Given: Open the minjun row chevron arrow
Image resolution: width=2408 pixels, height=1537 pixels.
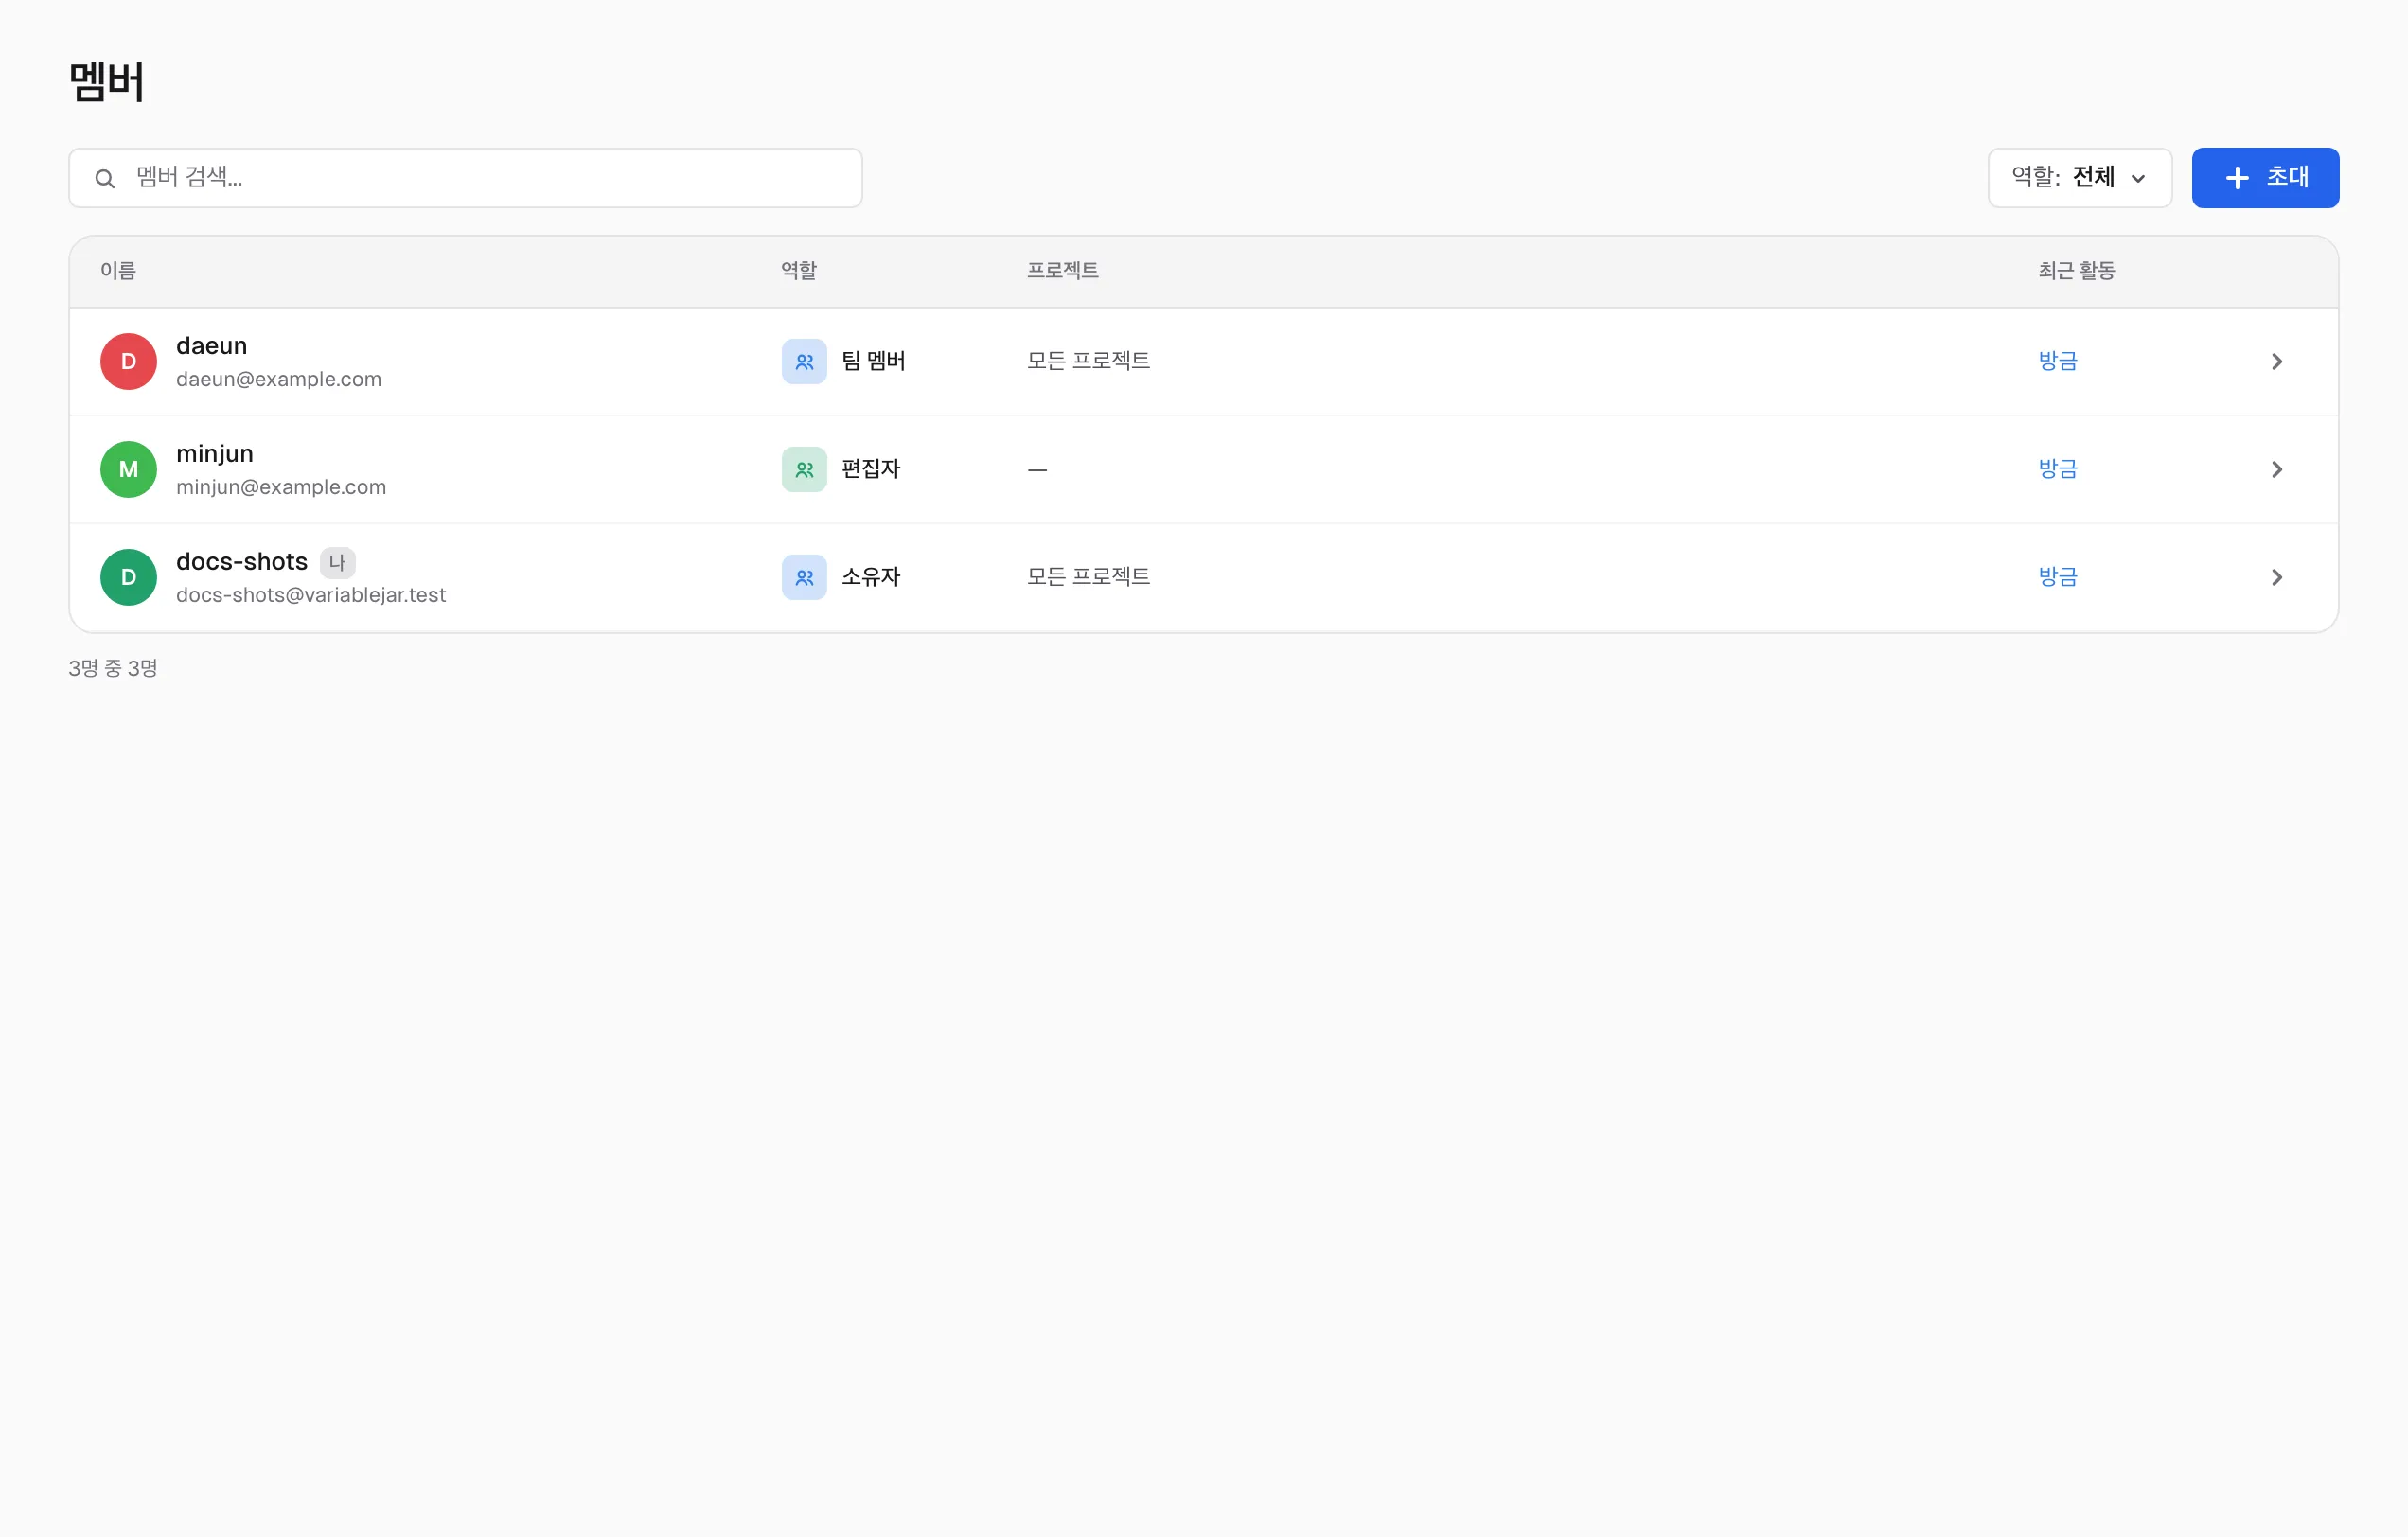Looking at the screenshot, I should point(2277,469).
